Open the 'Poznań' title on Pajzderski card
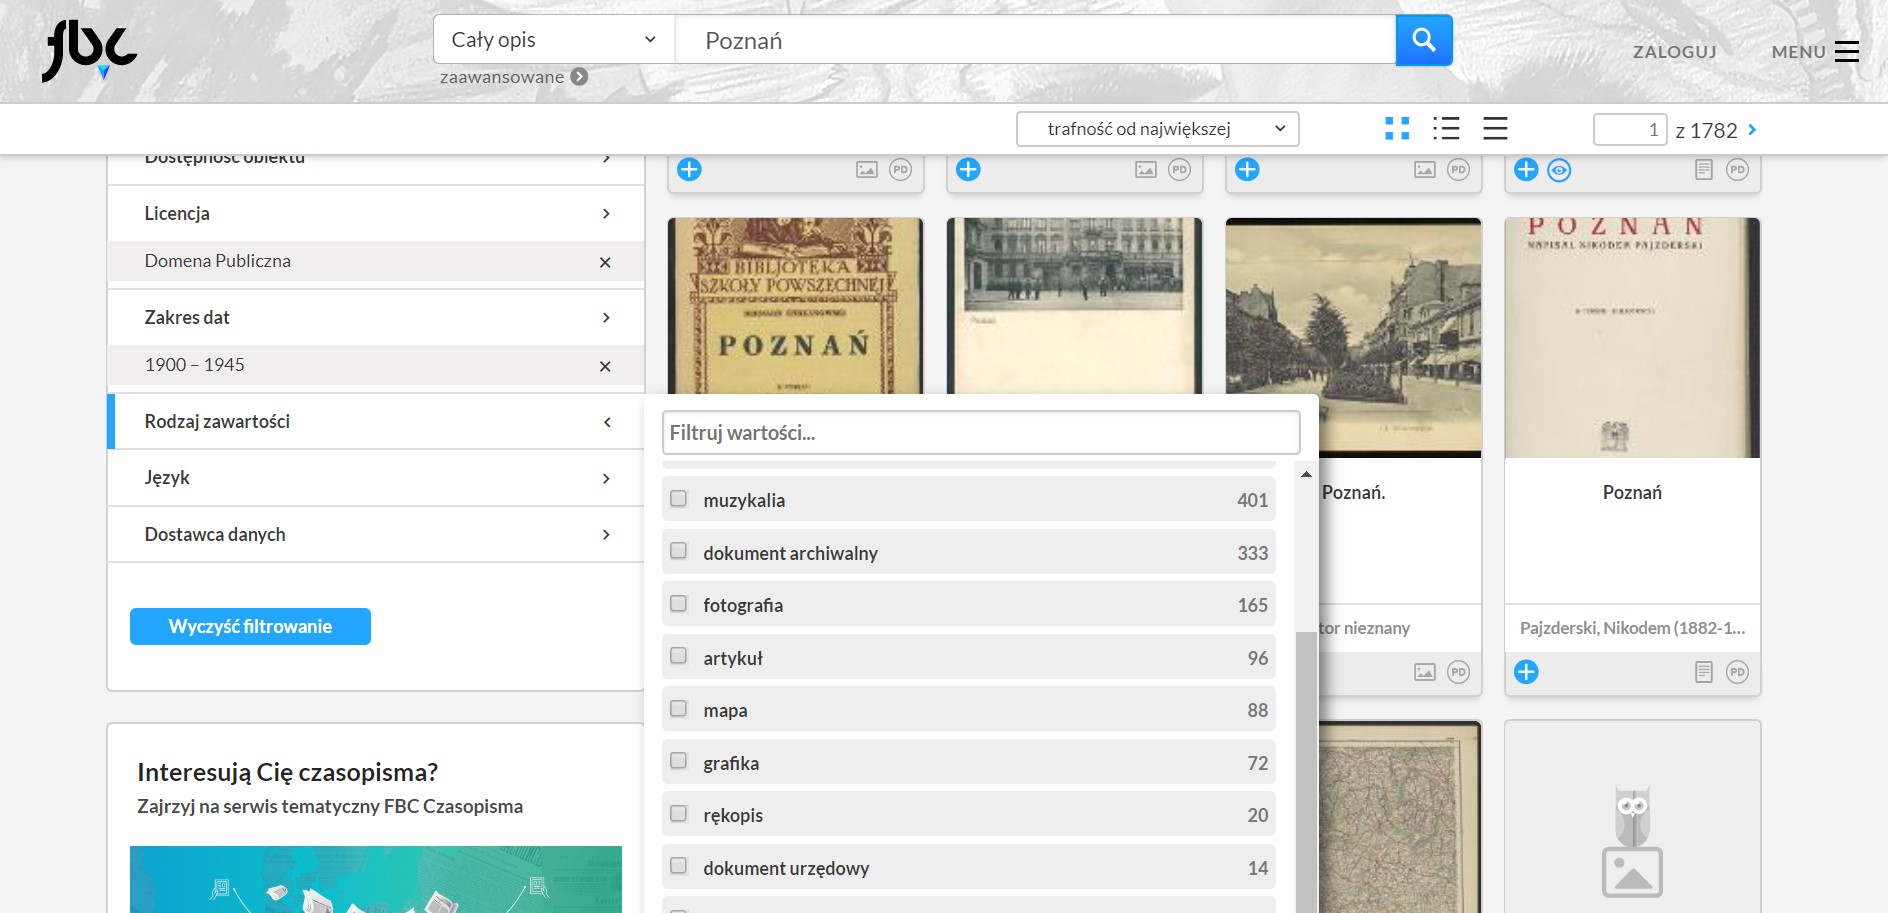This screenshot has height=913, width=1888. [x=1632, y=492]
